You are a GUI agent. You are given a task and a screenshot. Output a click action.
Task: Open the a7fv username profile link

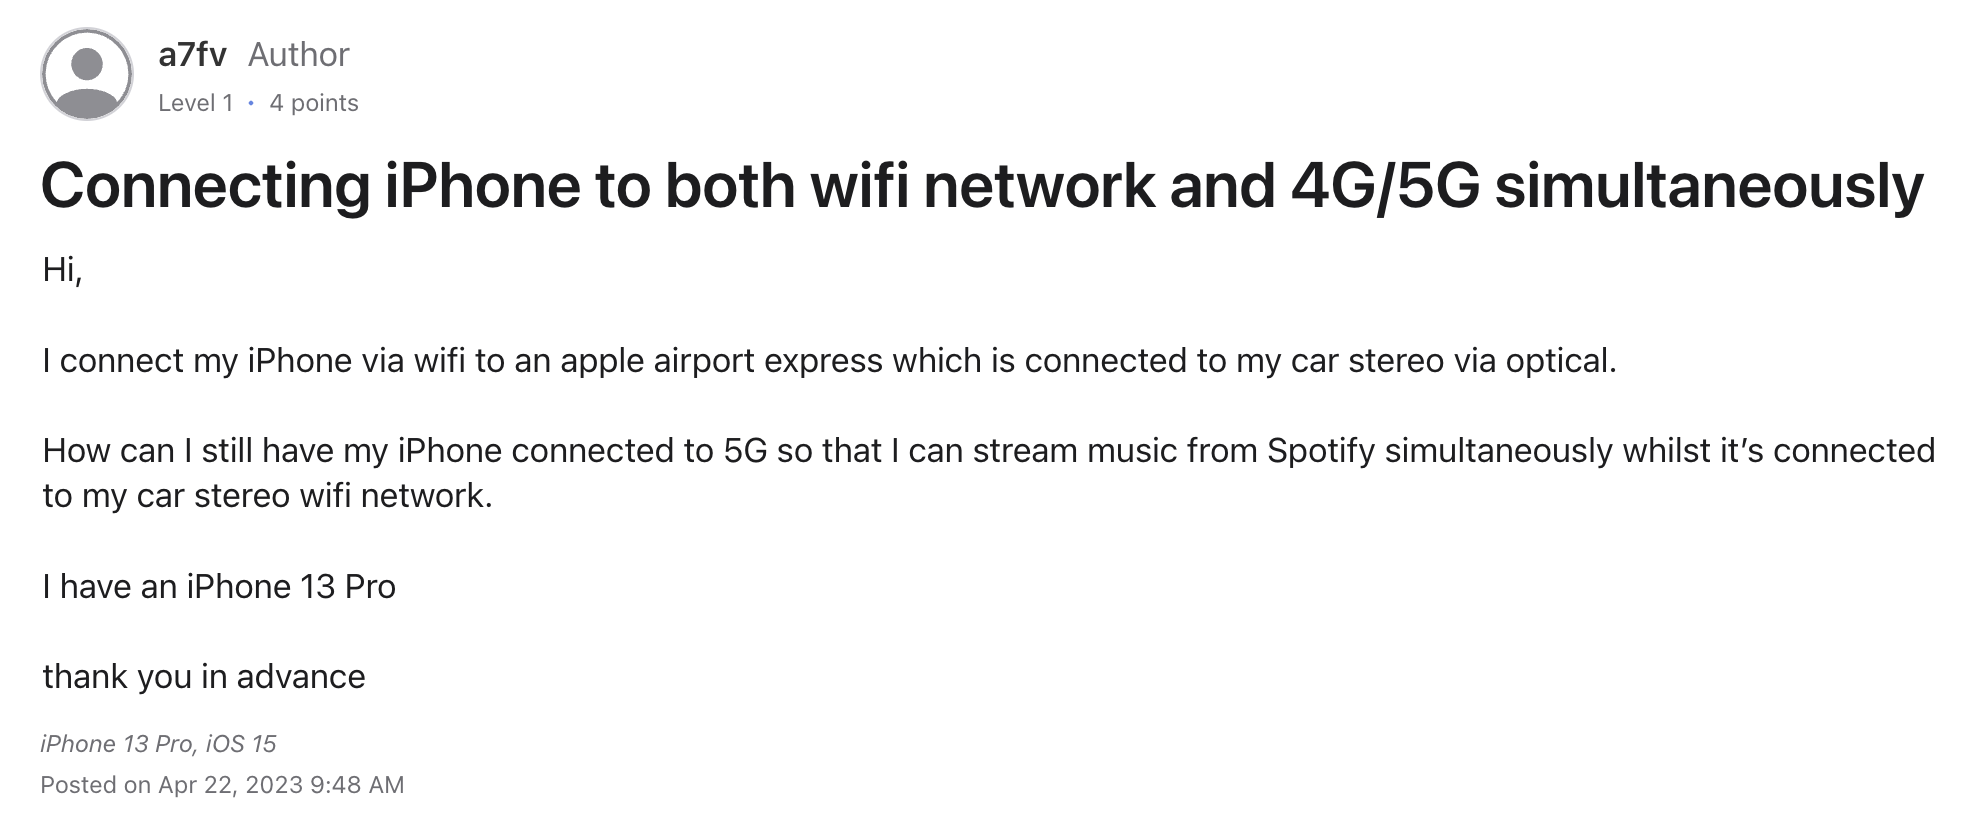[193, 54]
